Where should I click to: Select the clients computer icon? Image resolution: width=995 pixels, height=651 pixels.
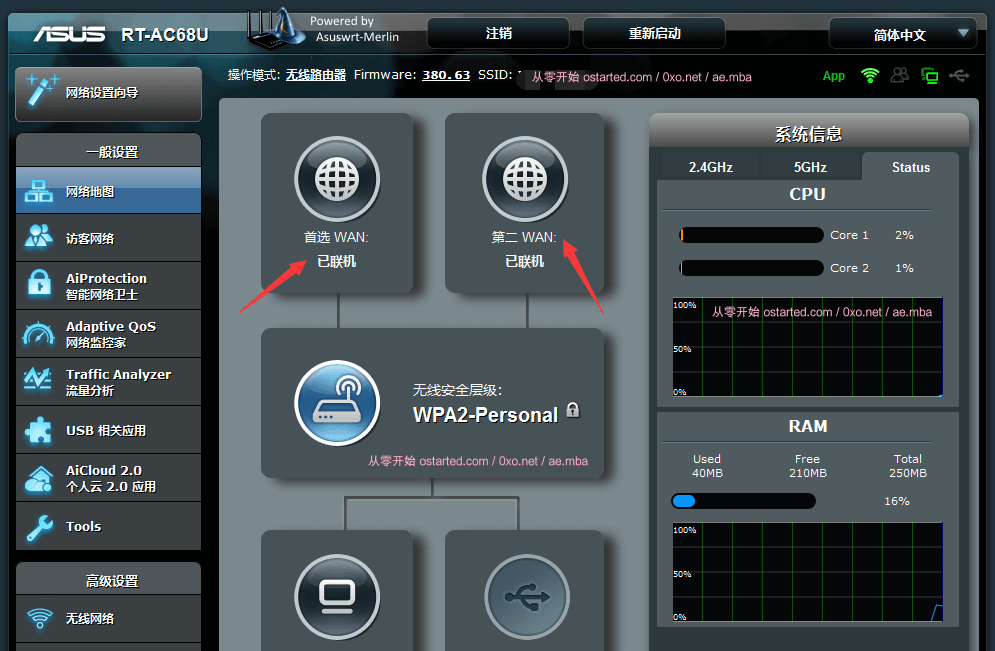(x=337, y=597)
